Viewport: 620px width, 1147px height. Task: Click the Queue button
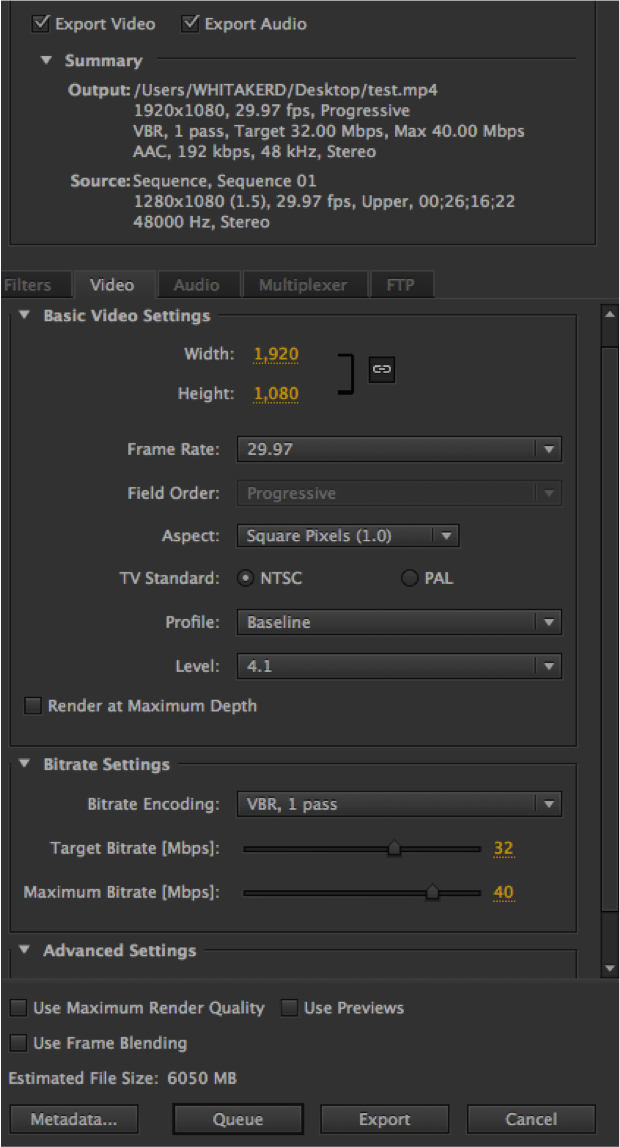[237, 1119]
